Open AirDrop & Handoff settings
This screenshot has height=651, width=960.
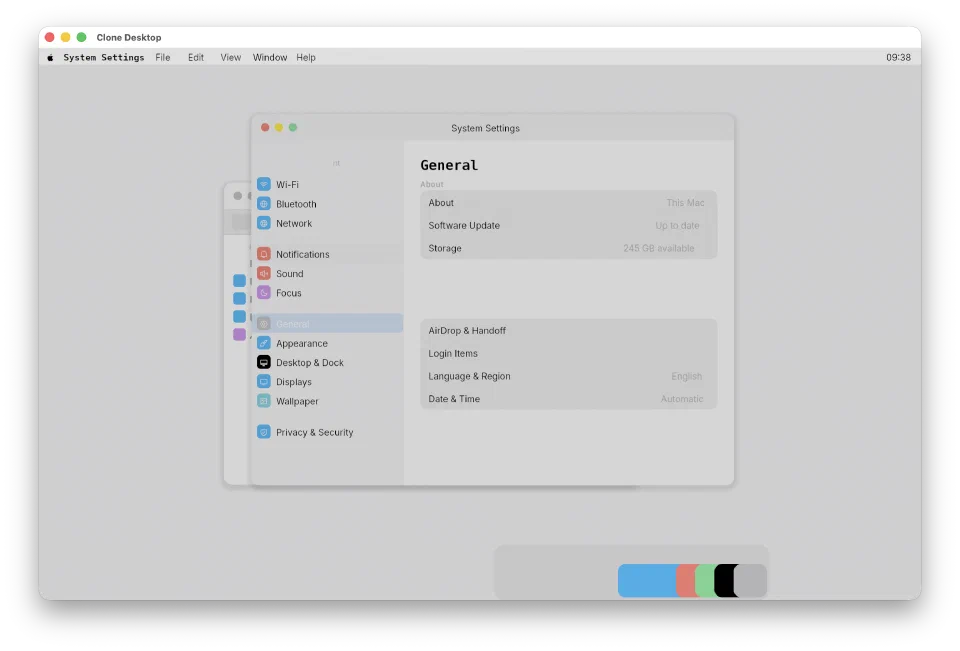[568, 331]
